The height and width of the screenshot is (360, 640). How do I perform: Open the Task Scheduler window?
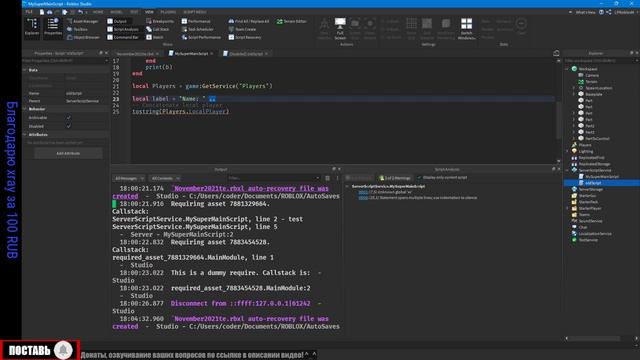tap(198, 29)
